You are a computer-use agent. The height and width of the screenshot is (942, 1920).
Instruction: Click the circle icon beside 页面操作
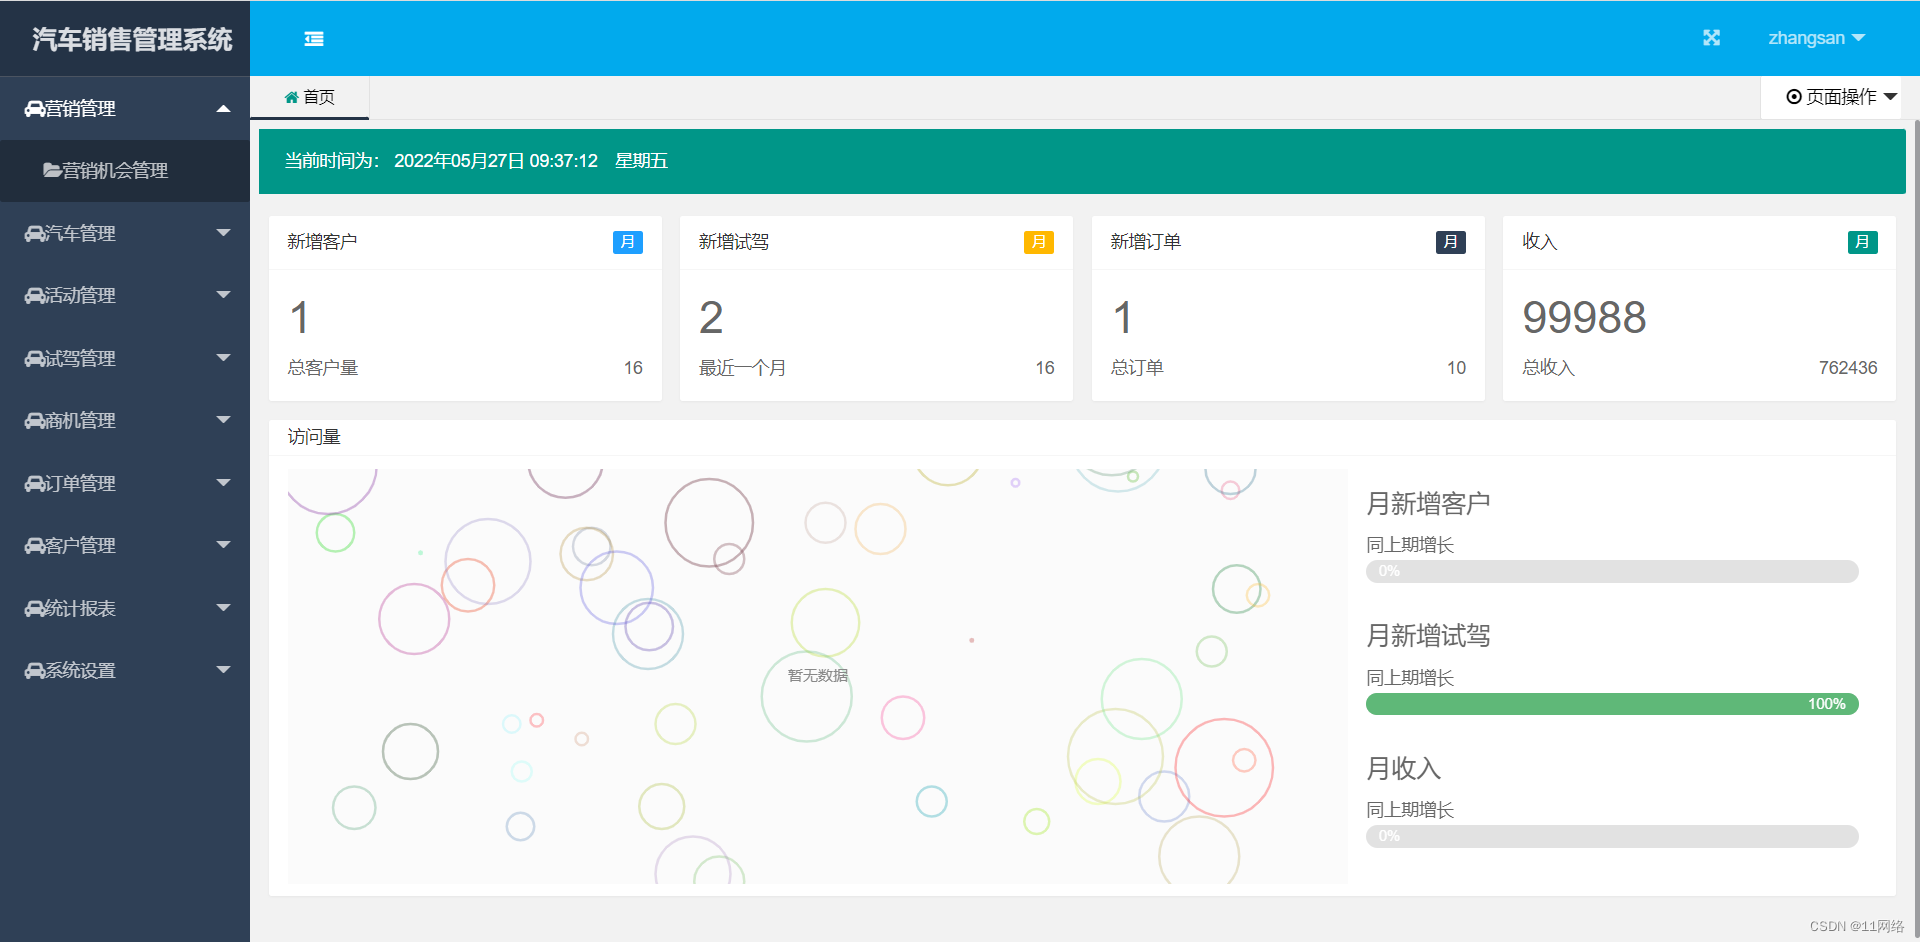[x=1794, y=97]
